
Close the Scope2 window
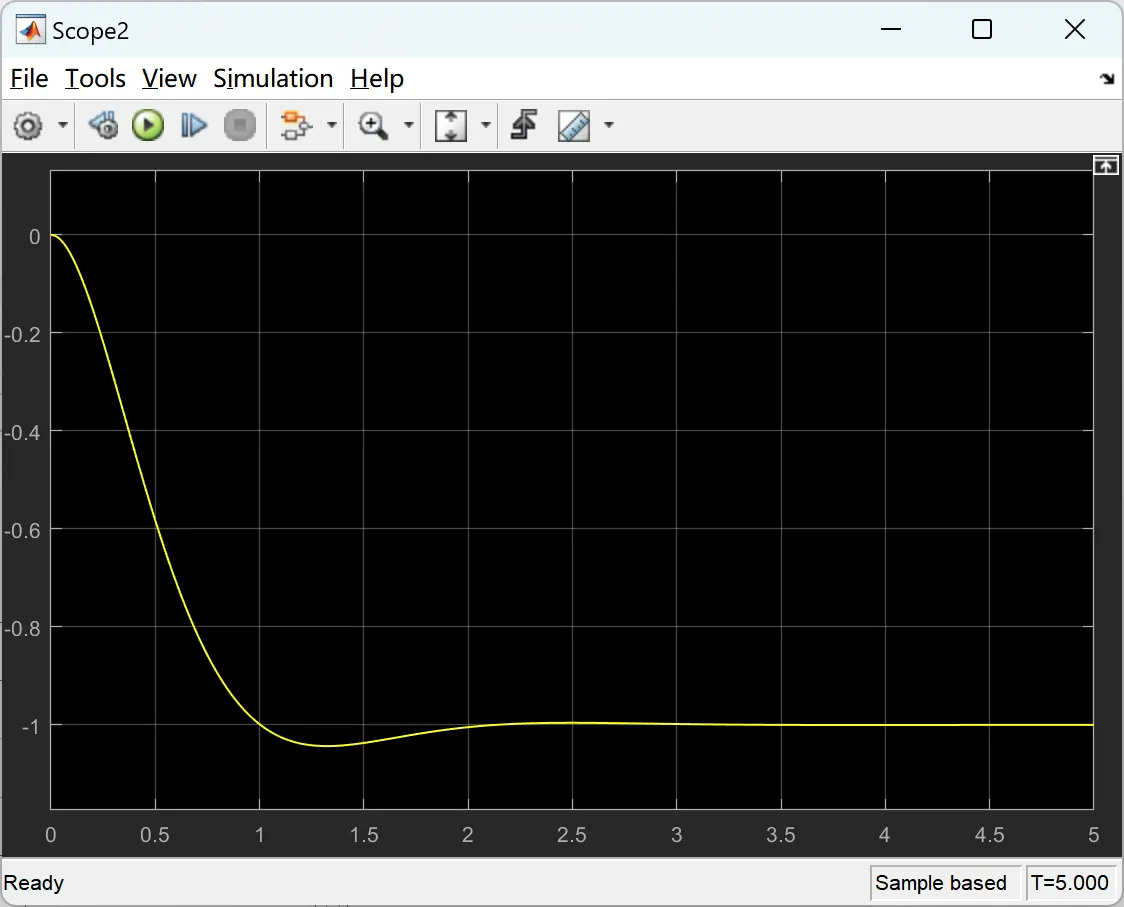[x=1075, y=29]
